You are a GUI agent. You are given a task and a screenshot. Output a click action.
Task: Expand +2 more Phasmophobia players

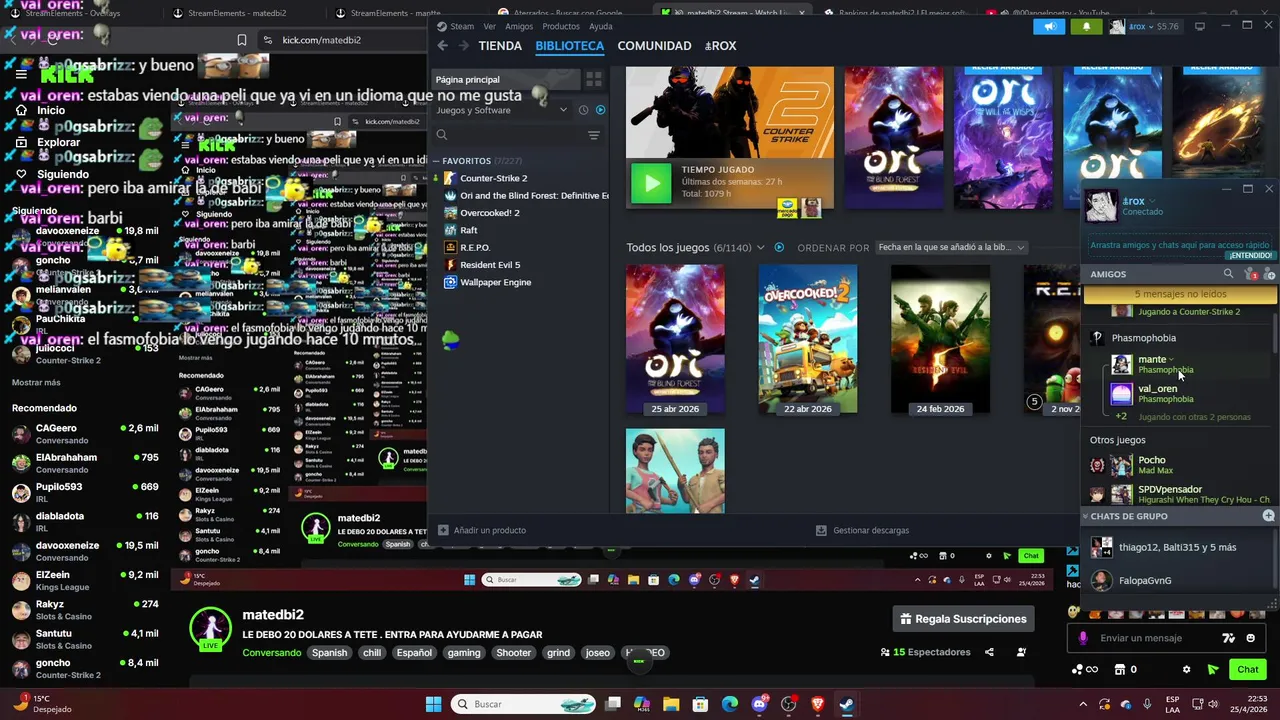[1121, 417]
